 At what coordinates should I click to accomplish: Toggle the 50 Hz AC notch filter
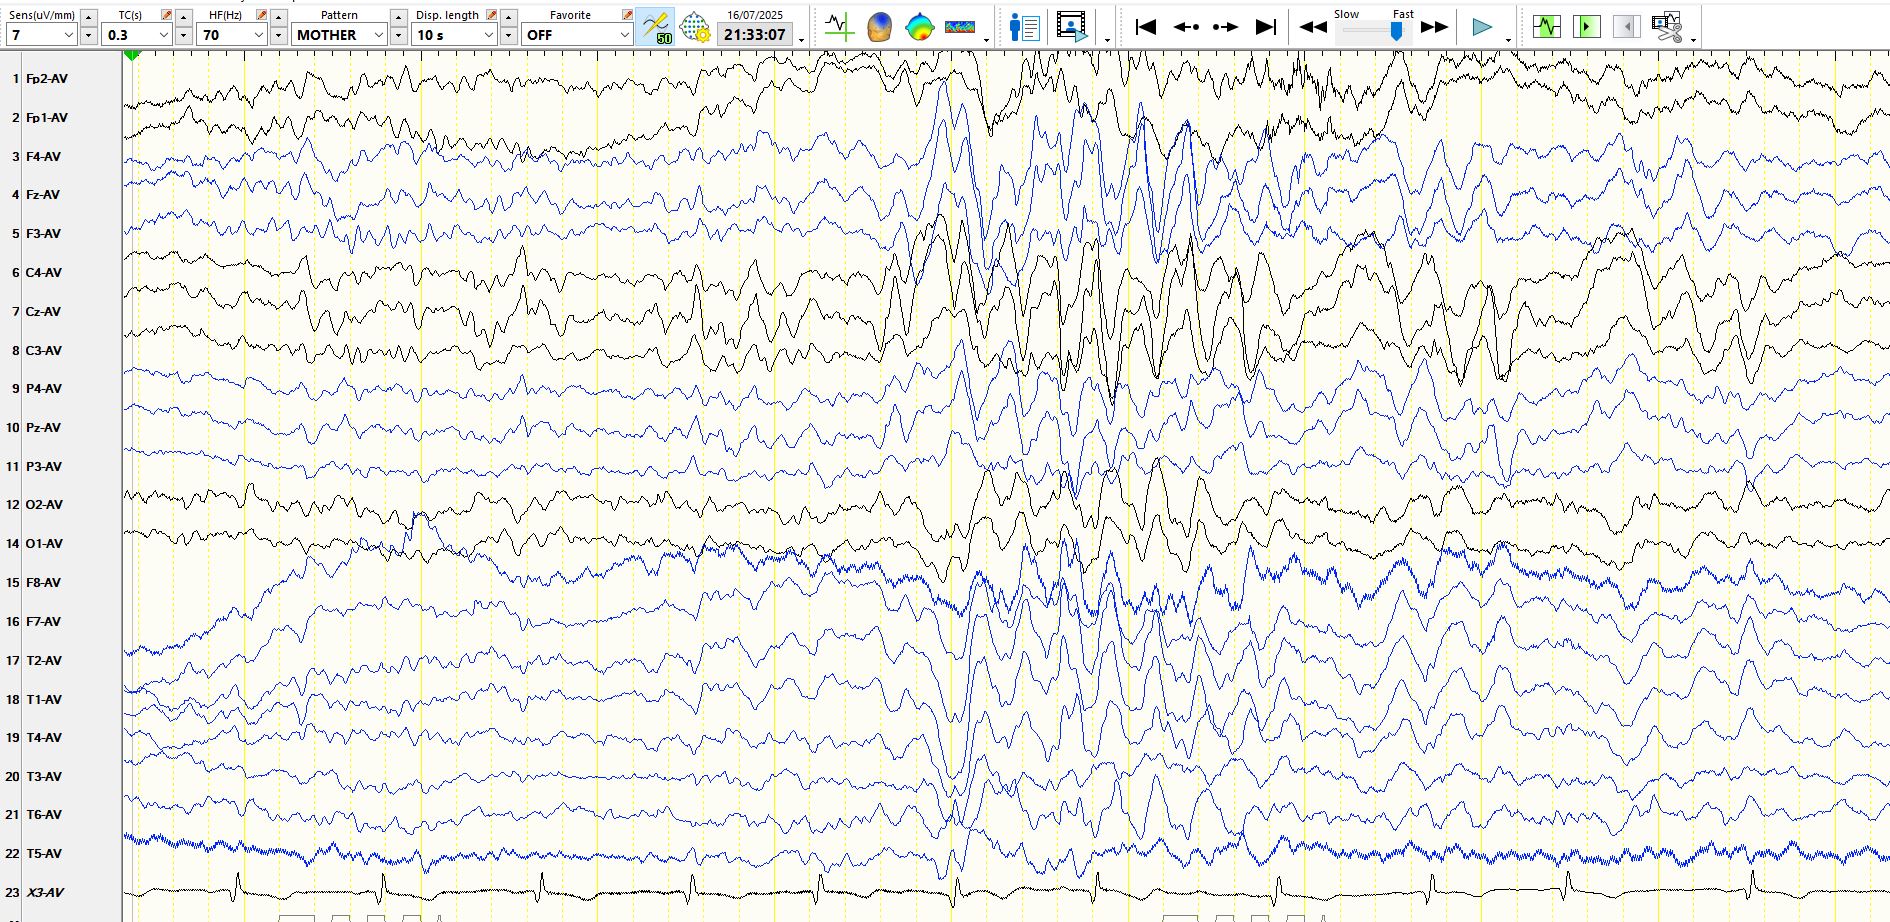pyautogui.click(x=656, y=27)
